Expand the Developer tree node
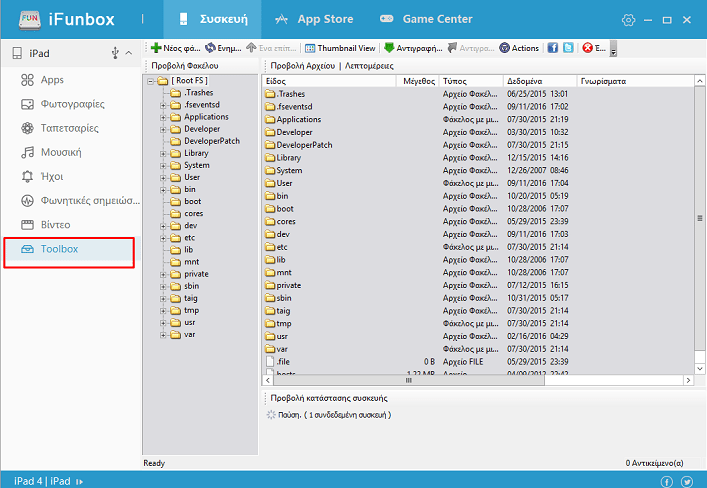The width and height of the screenshot is (707, 488). (163, 130)
